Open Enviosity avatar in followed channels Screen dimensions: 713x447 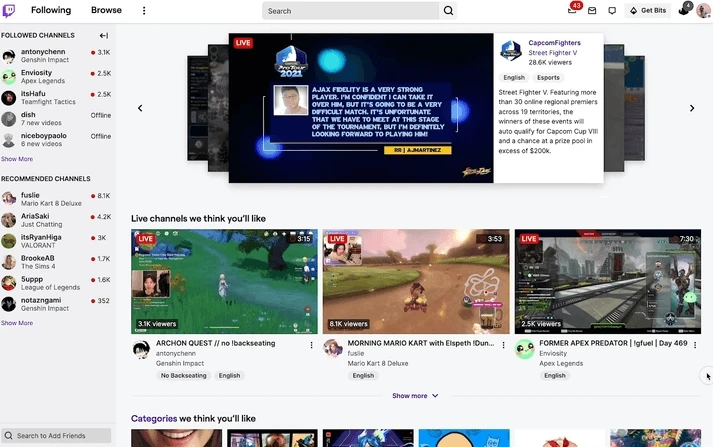point(9,77)
